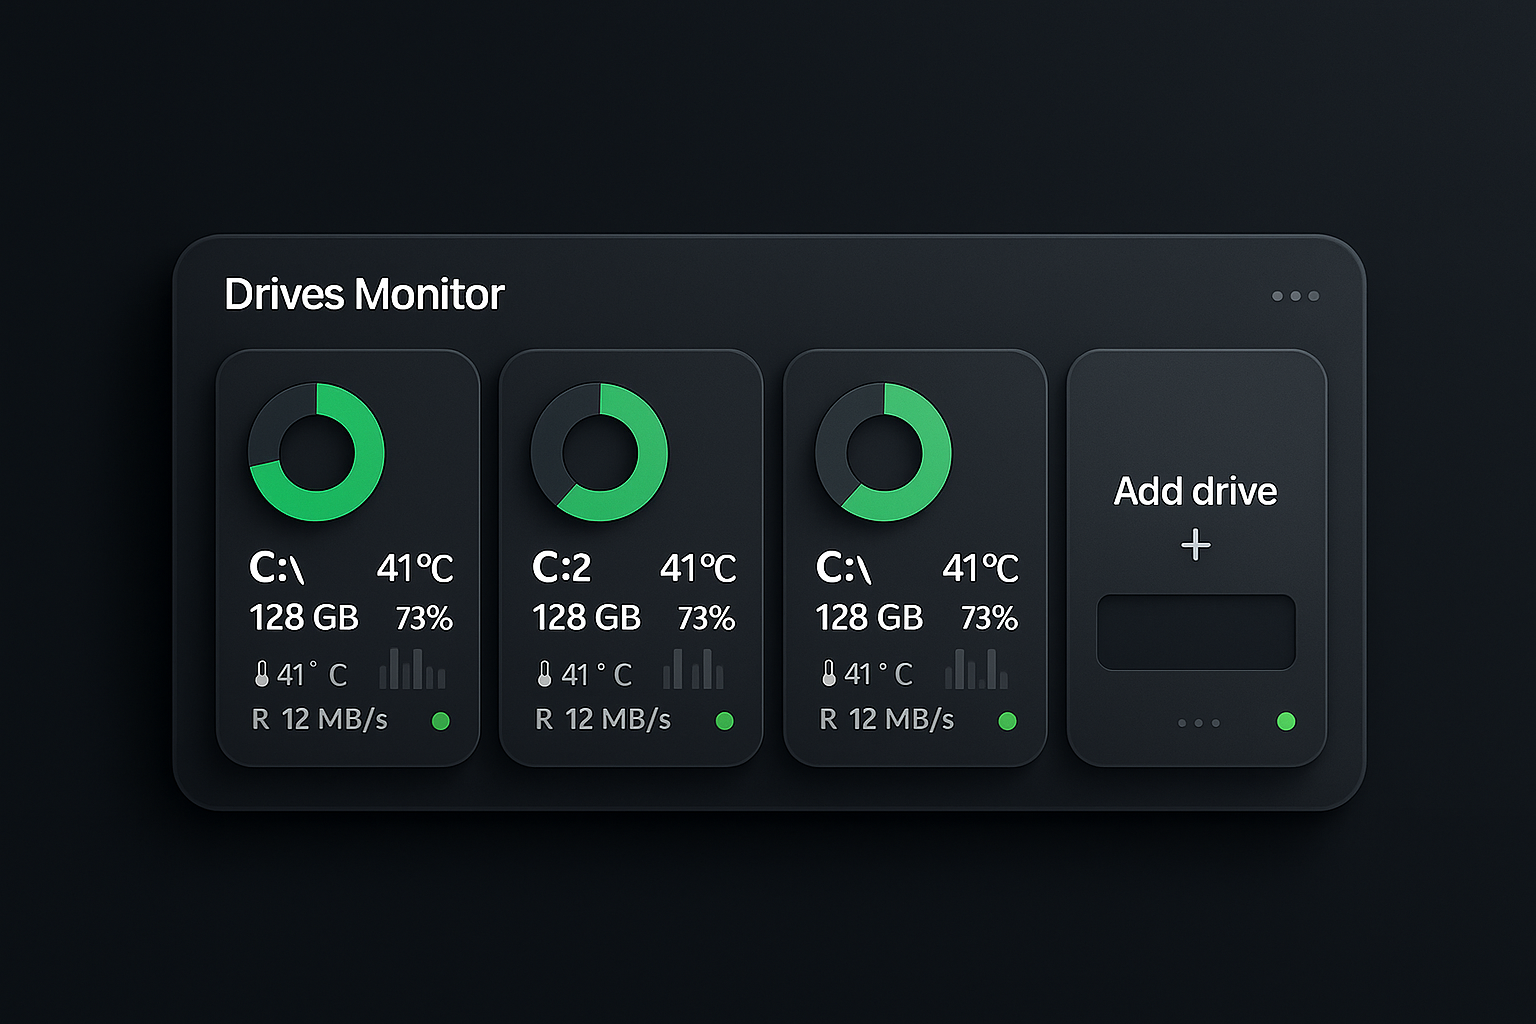Select the C:2 drive label
1536x1024 pixels.
point(561,568)
